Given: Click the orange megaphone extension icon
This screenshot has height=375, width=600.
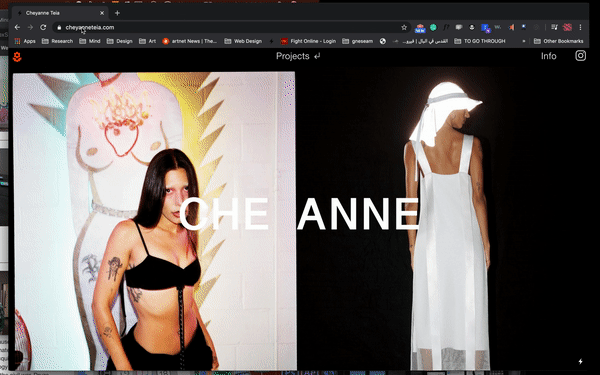Looking at the screenshot, I should 511,27.
